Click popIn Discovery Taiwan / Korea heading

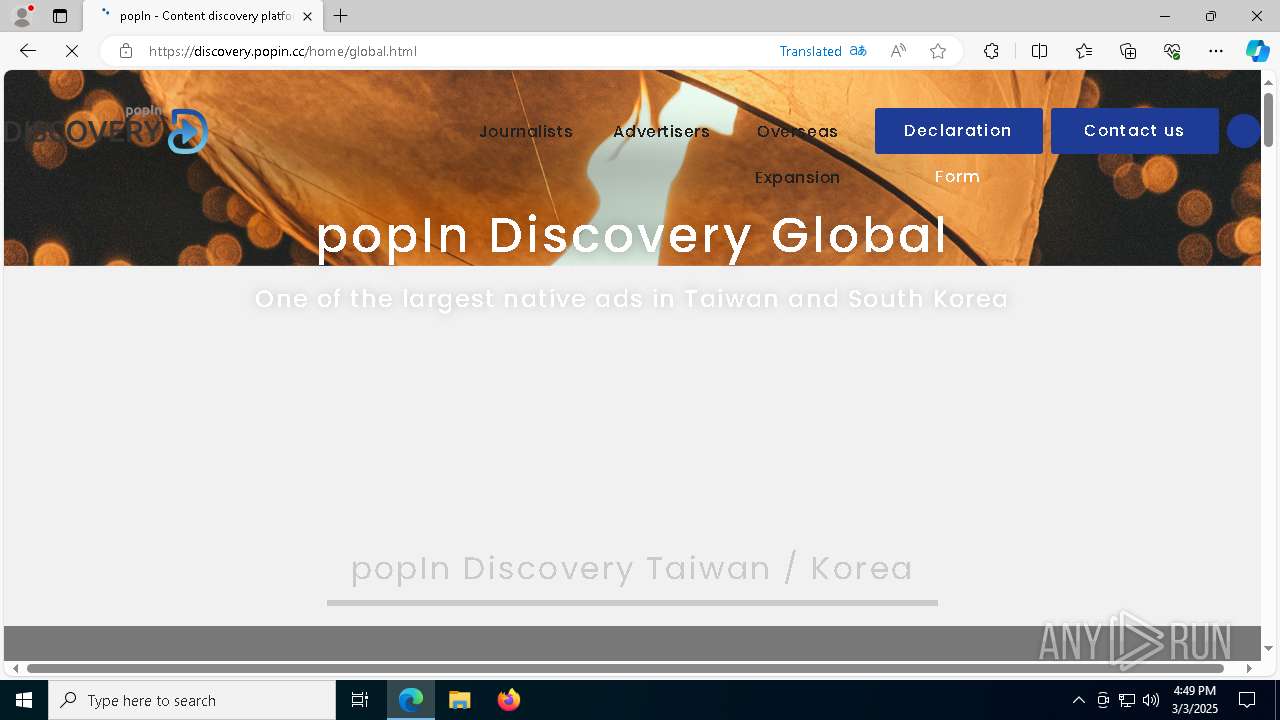[632, 568]
